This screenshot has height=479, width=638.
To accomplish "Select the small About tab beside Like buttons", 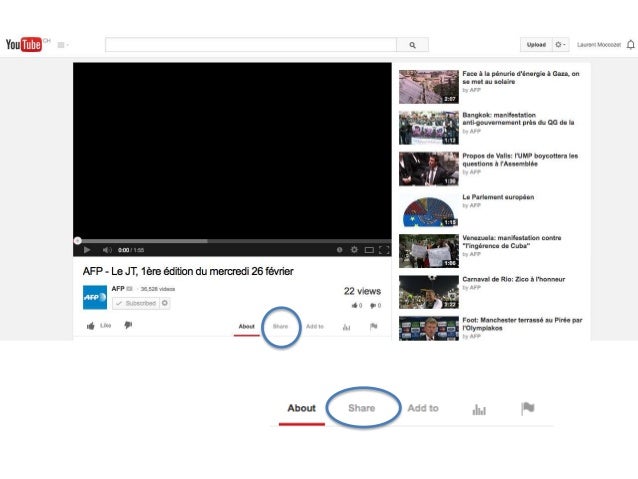I will coord(247,326).
